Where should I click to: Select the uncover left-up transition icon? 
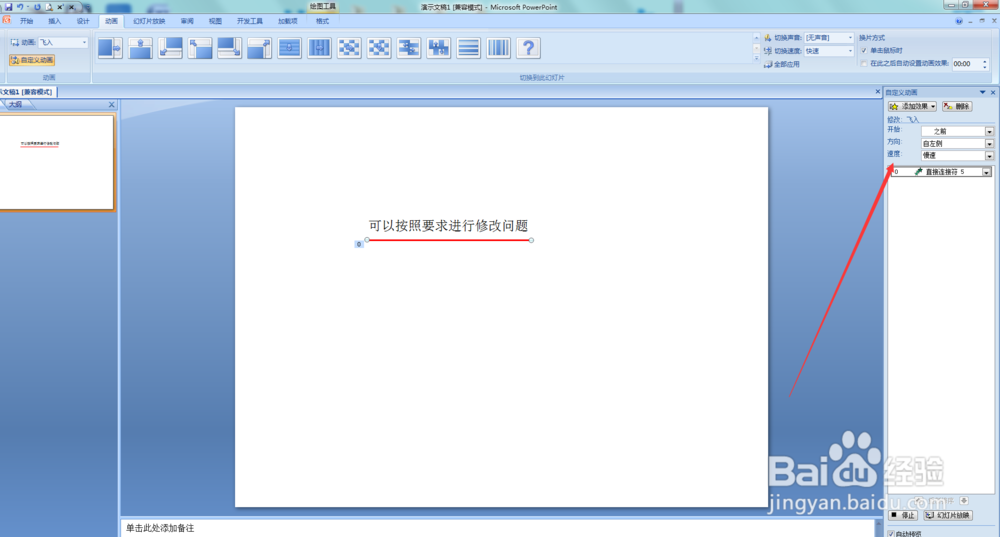coord(200,48)
